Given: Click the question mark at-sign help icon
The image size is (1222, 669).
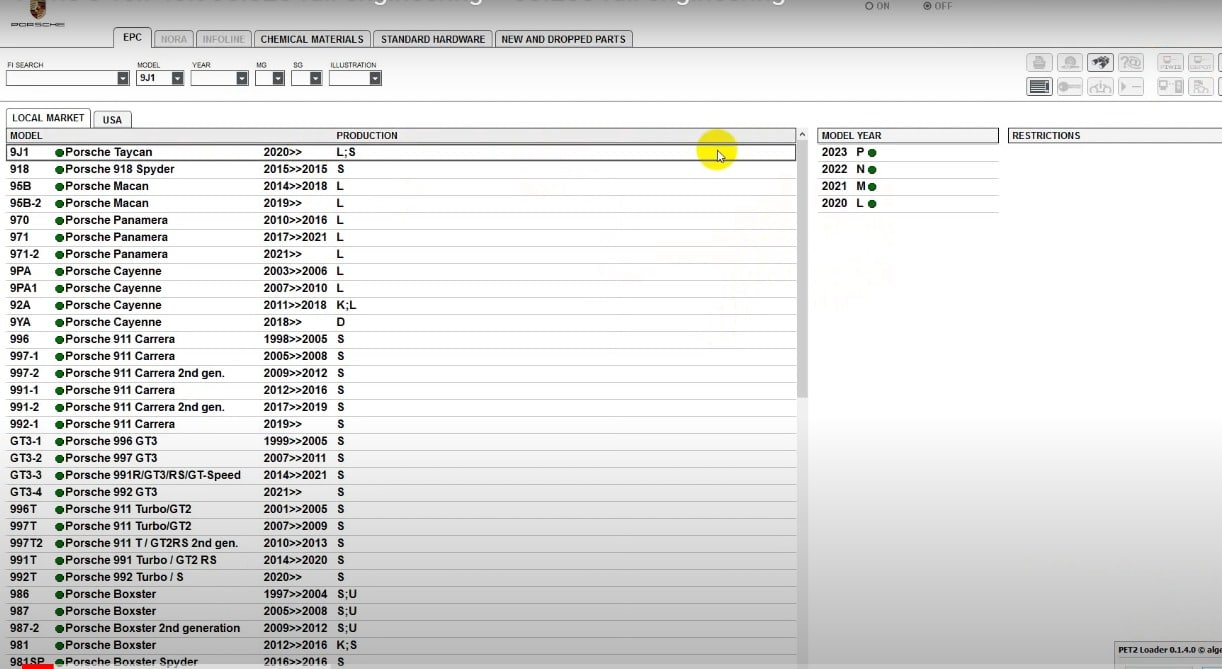Looking at the screenshot, I should (1130, 63).
